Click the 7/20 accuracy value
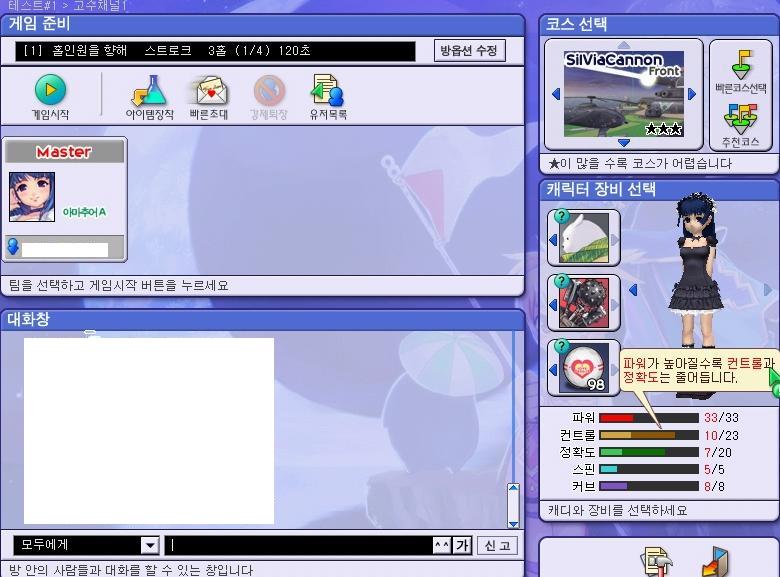Screen dimensions: 780x577 coord(718,453)
